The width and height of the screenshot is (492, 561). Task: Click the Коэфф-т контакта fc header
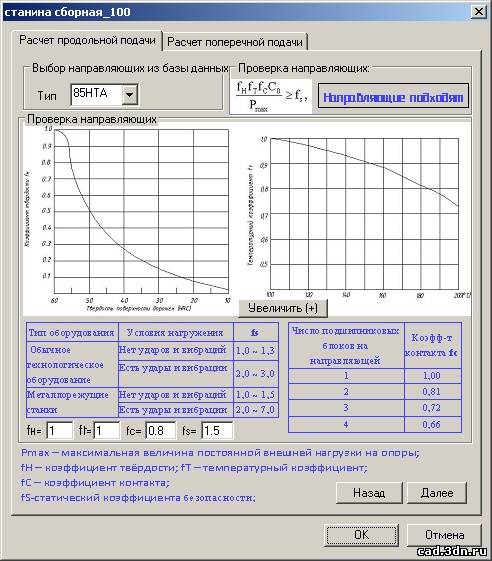click(x=432, y=345)
